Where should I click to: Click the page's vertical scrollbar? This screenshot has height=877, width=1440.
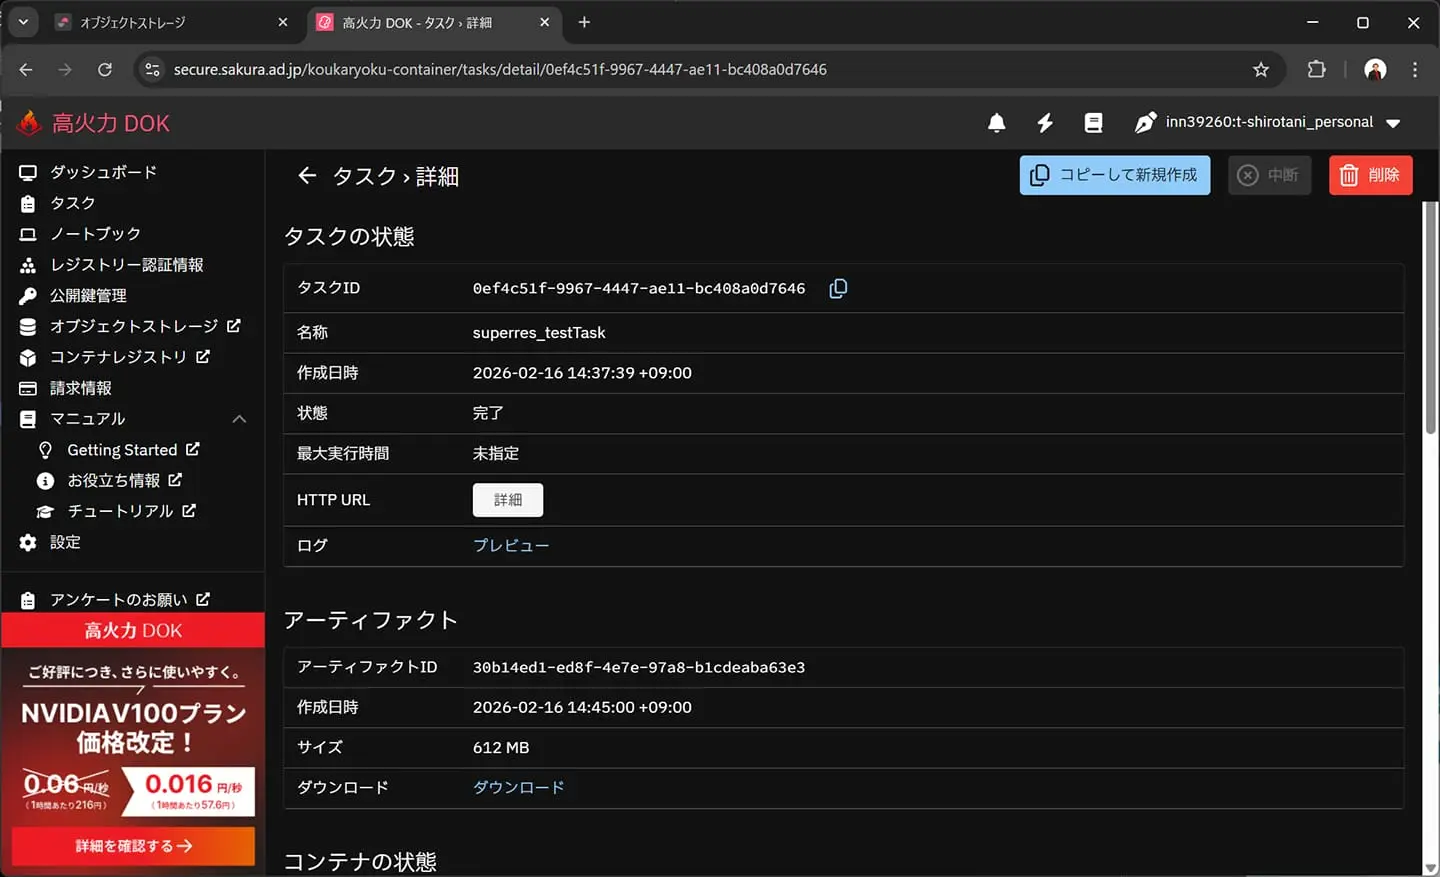point(1430,320)
